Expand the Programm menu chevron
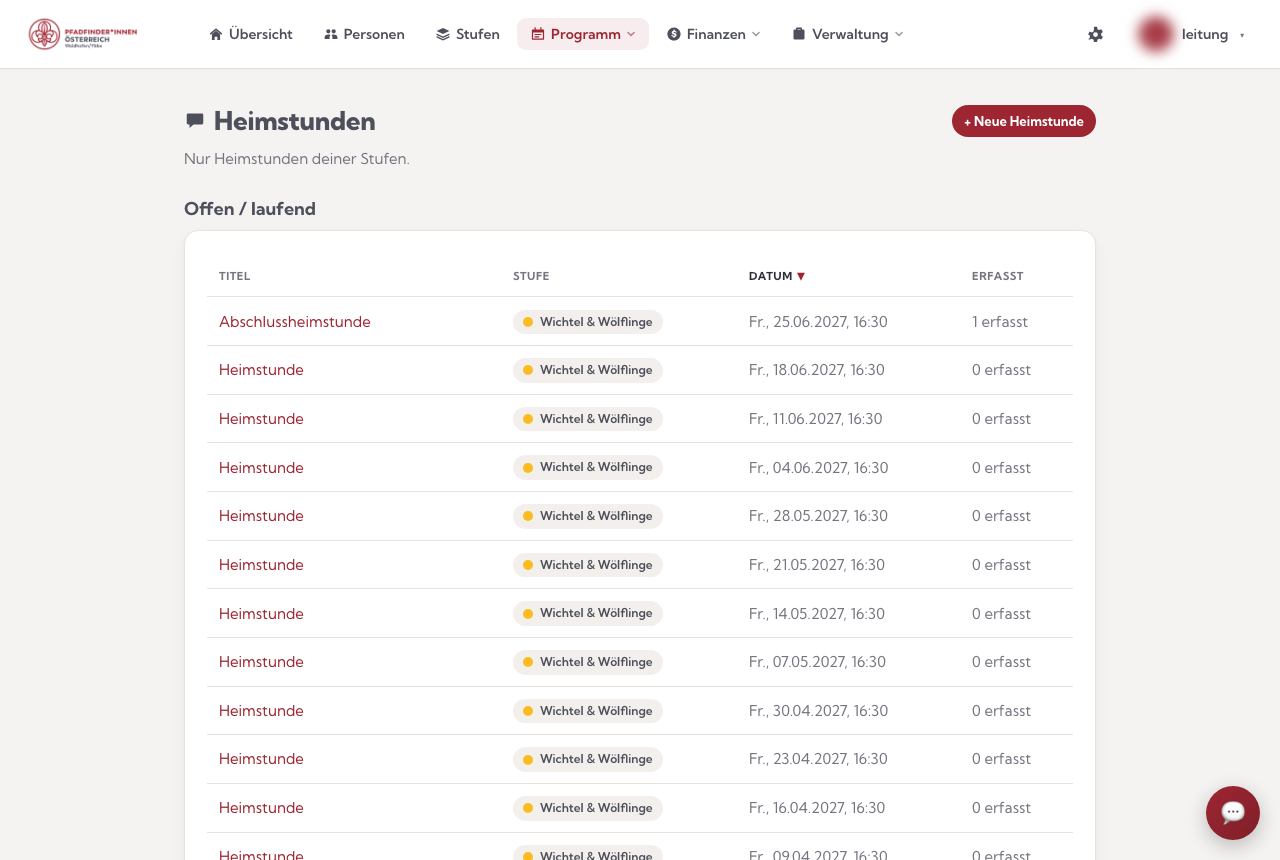This screenshot has height=860, width=1280. (631, 34)
